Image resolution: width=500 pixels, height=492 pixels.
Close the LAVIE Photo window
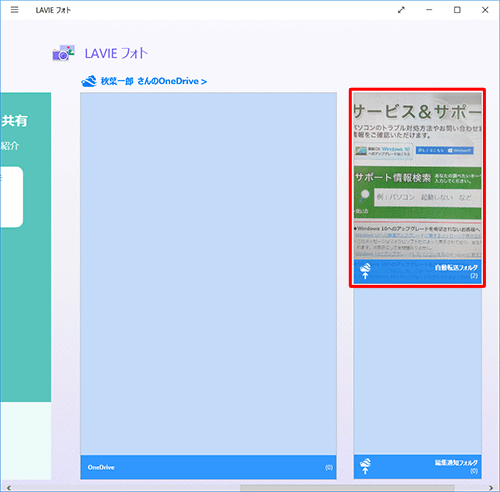485,10
